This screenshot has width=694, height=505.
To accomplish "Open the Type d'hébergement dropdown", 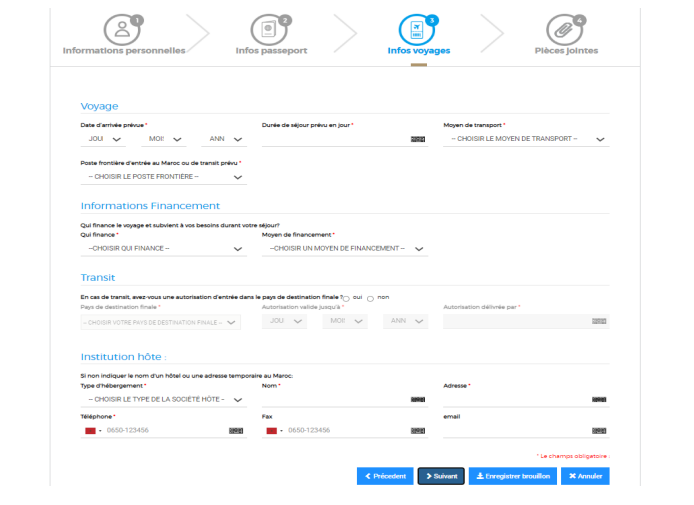I will pos(163,400).
